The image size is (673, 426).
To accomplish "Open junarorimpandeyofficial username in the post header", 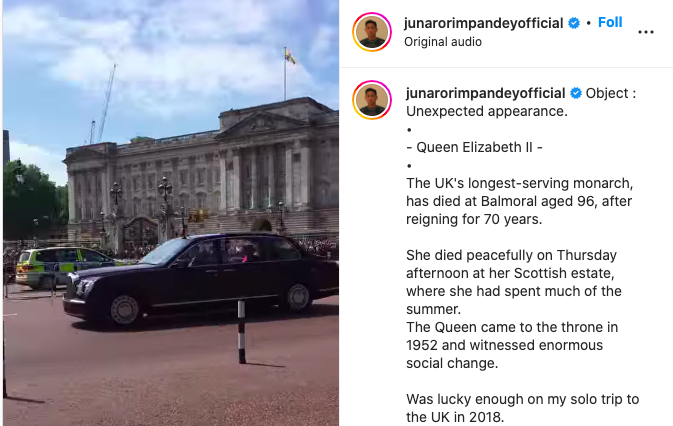I will 483,23.
